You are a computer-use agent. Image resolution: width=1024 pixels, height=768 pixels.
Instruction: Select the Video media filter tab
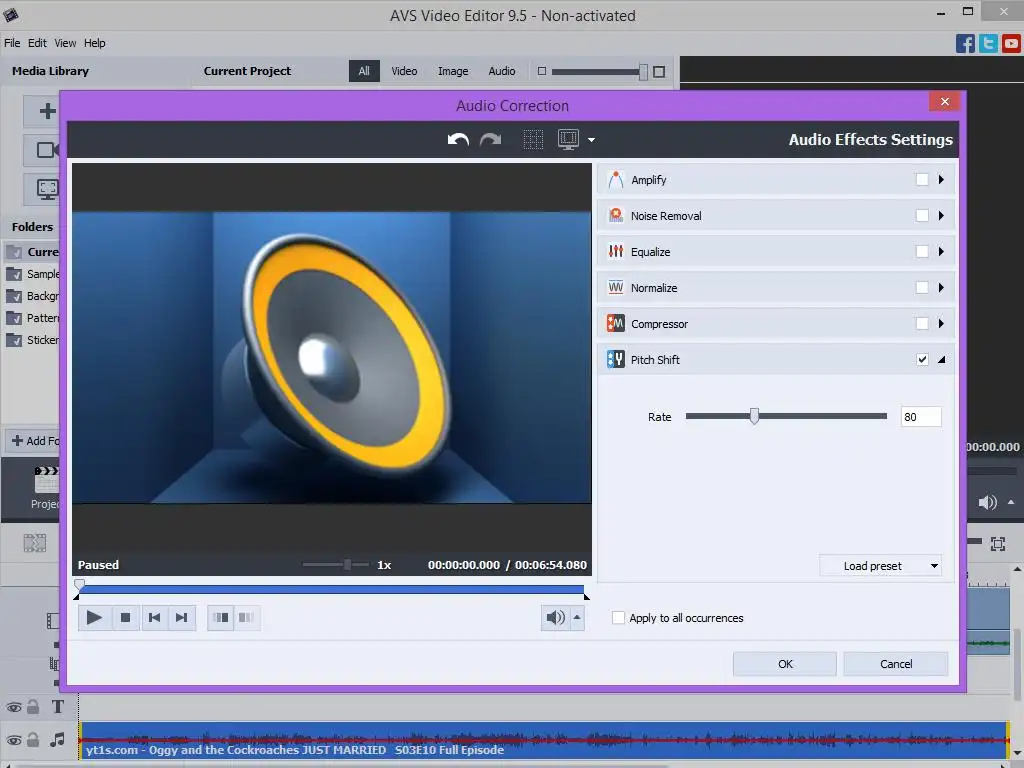(404, 71)
